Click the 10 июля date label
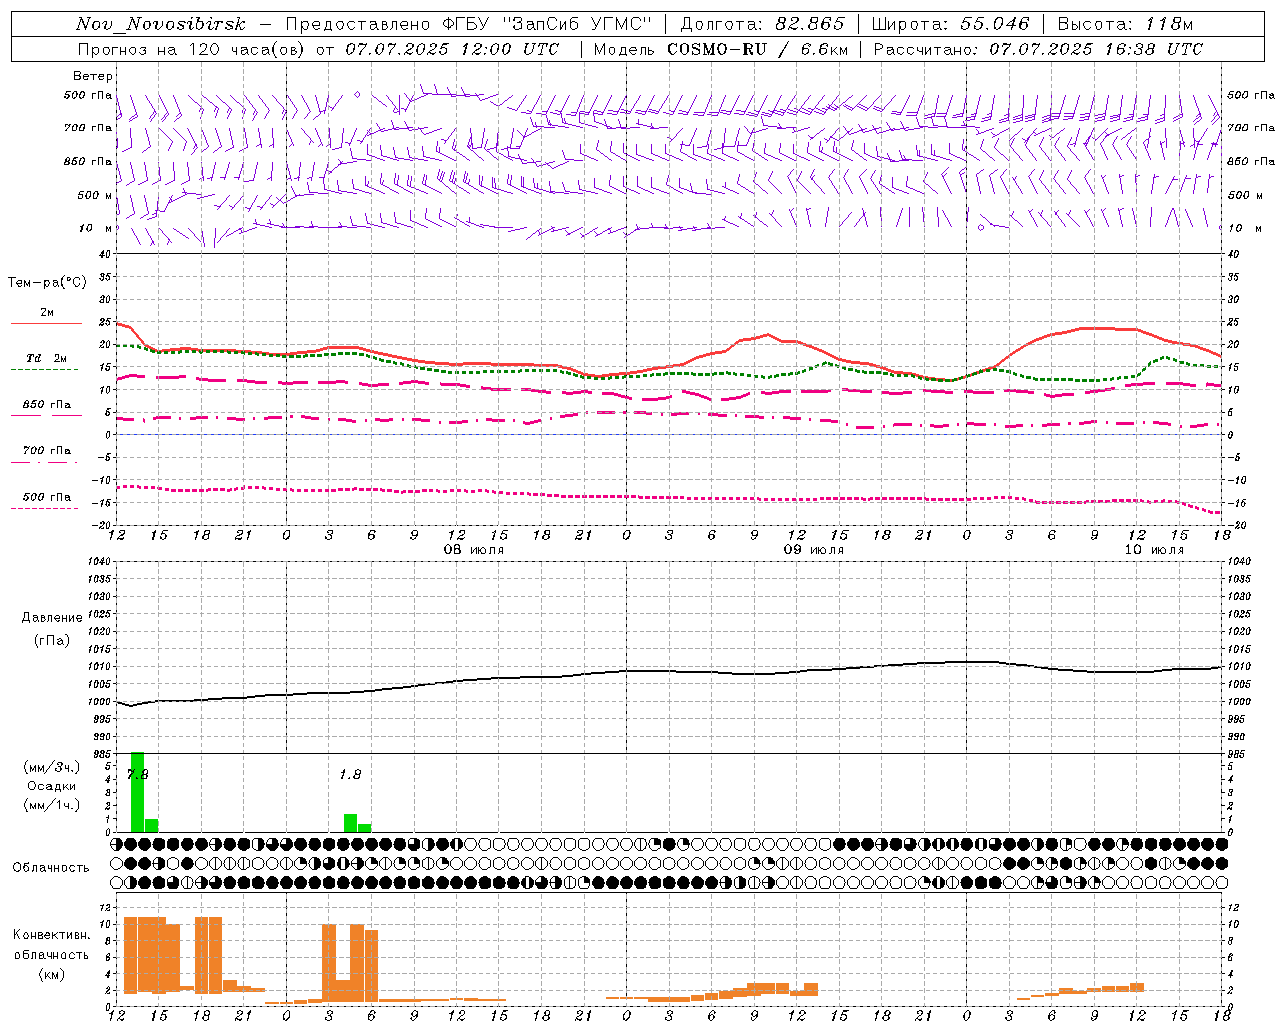 click(x=1154, y=550)
